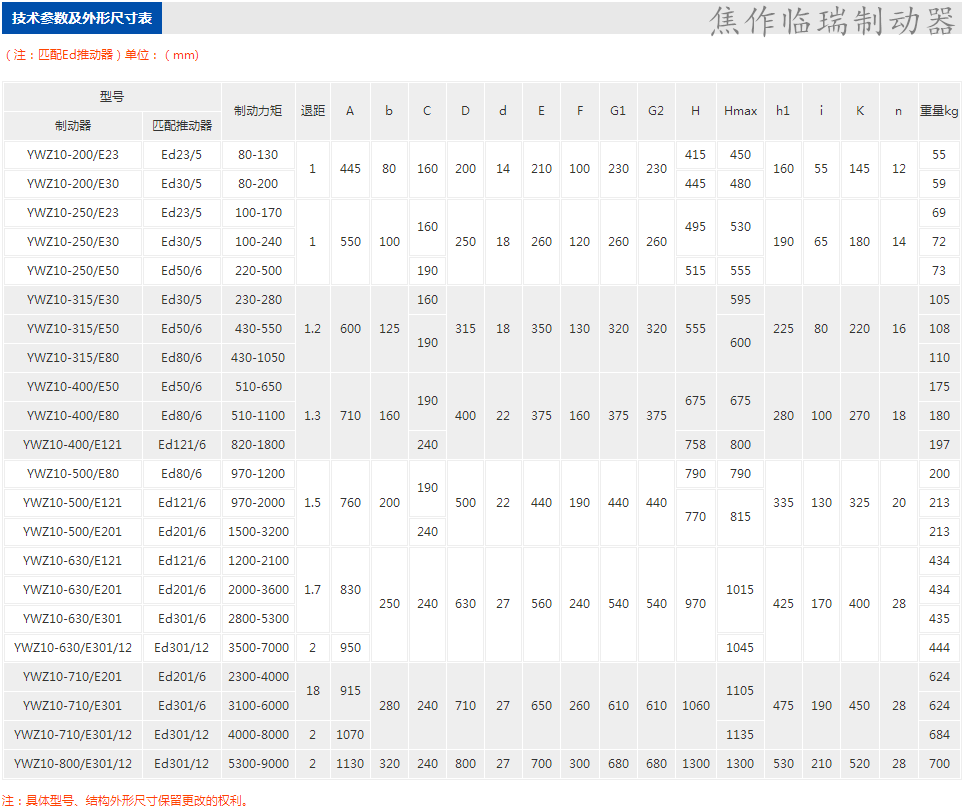Select the YWZ10-500/E201 model cell
This screenshot has width=962, height=810.
coord(71,532)
